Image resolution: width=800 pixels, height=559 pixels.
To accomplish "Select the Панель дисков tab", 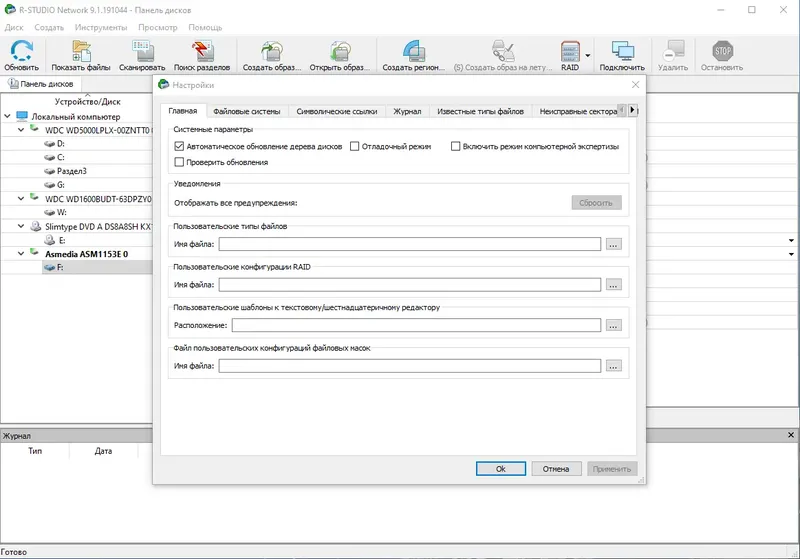I will click(x=41, y=84).
